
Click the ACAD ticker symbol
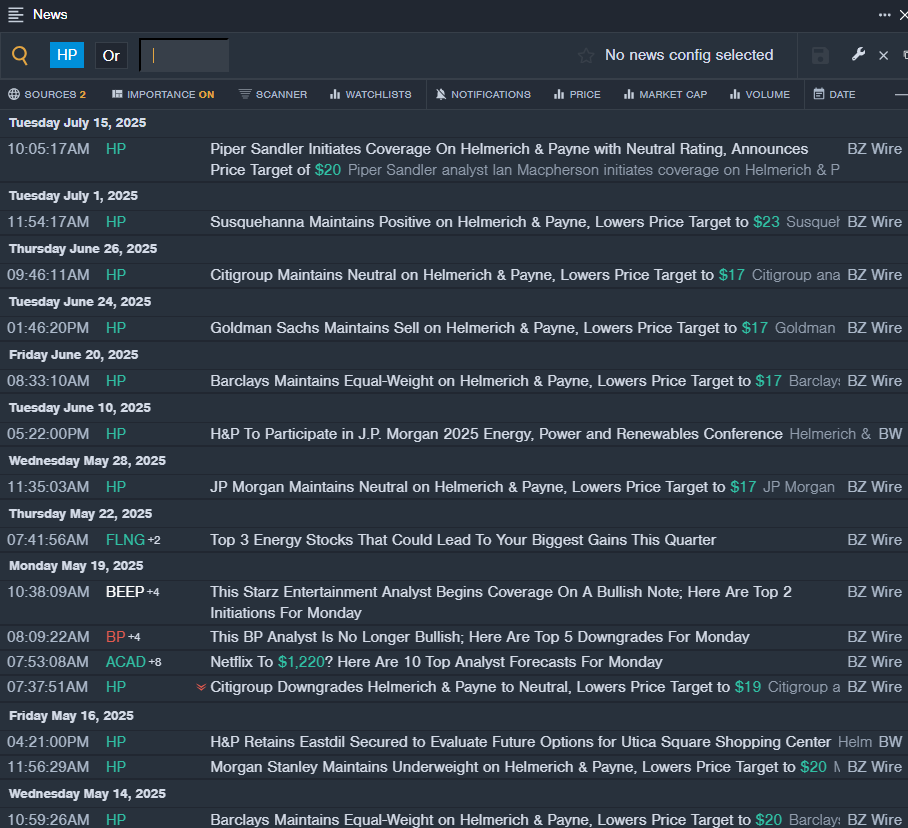126,662
